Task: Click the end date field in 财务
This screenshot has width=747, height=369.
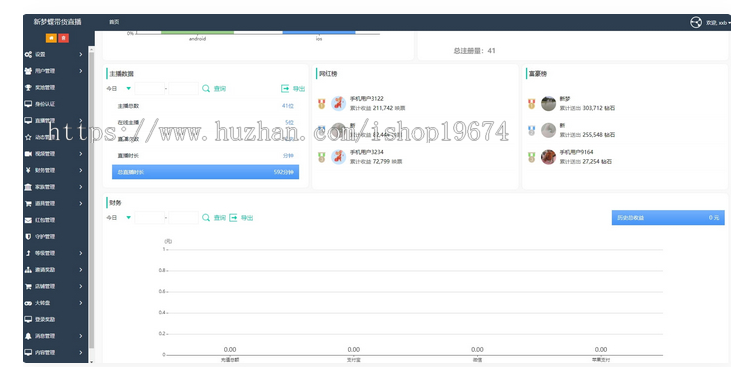Action: point(183,218)
